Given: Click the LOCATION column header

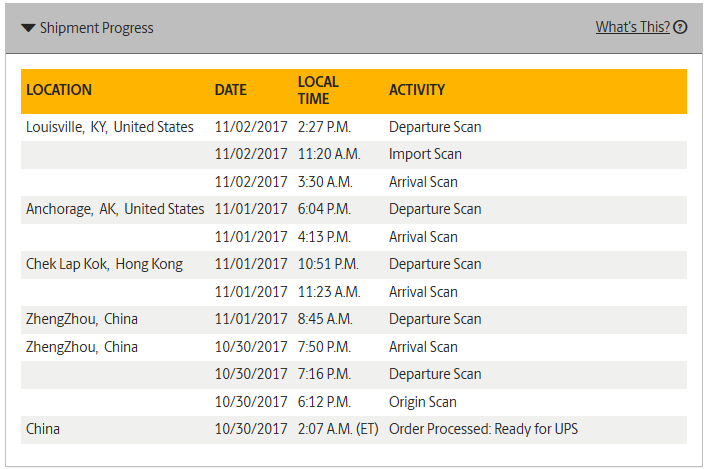Looking at the screenshot, I should (x=59, y=90).
